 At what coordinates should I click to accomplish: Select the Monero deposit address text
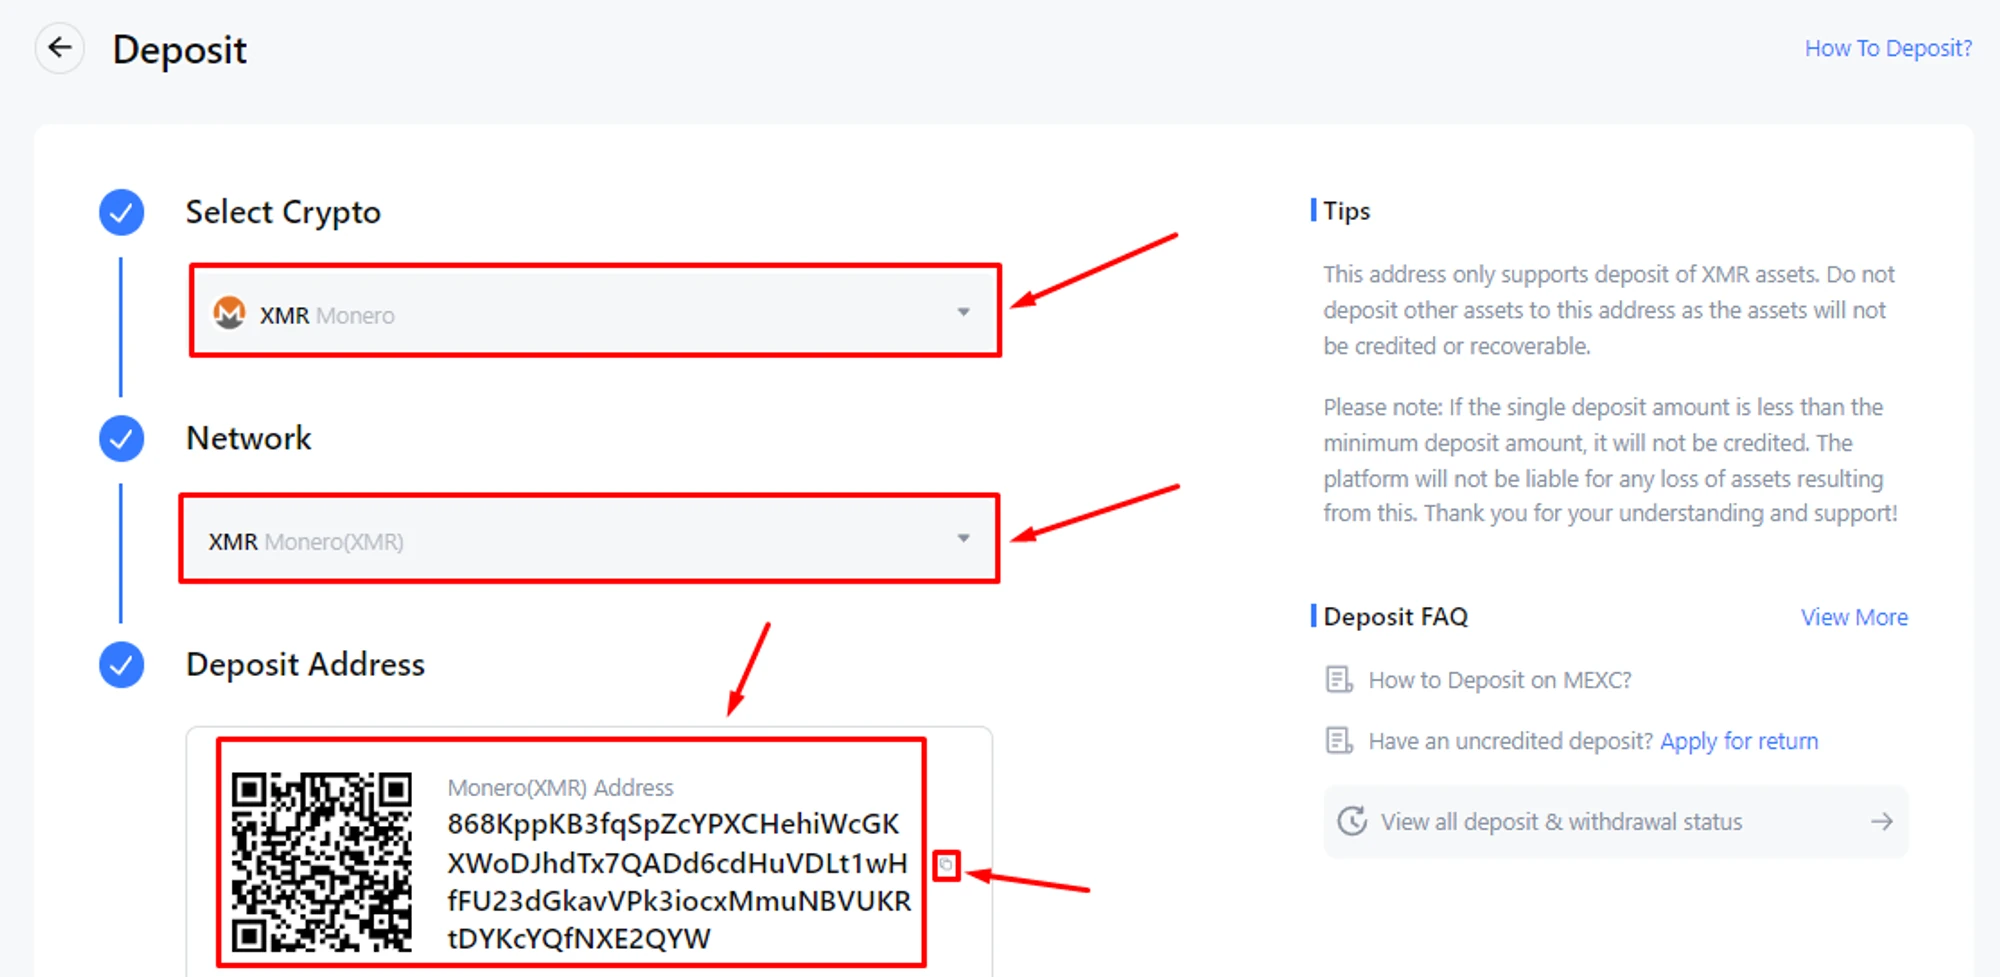pos(679,881)
